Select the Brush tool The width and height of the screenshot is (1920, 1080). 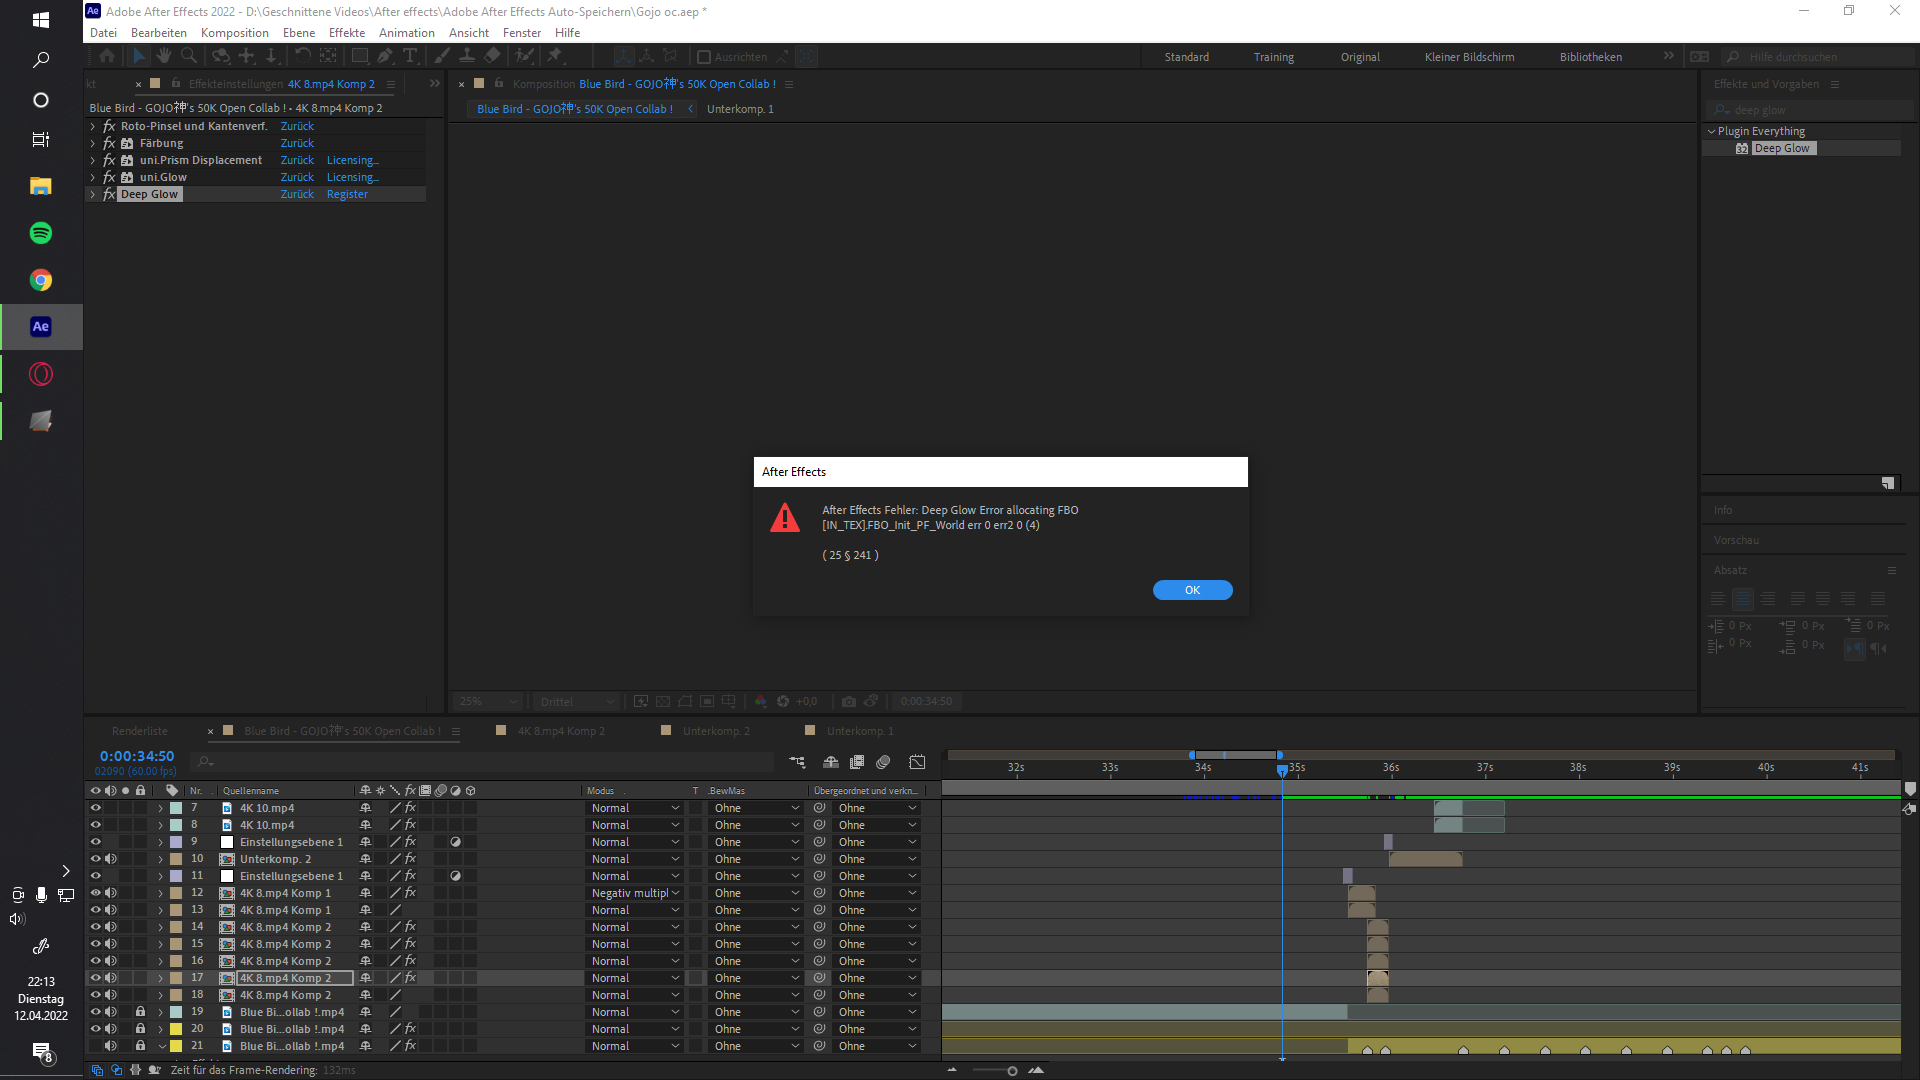tap(441, 56)
